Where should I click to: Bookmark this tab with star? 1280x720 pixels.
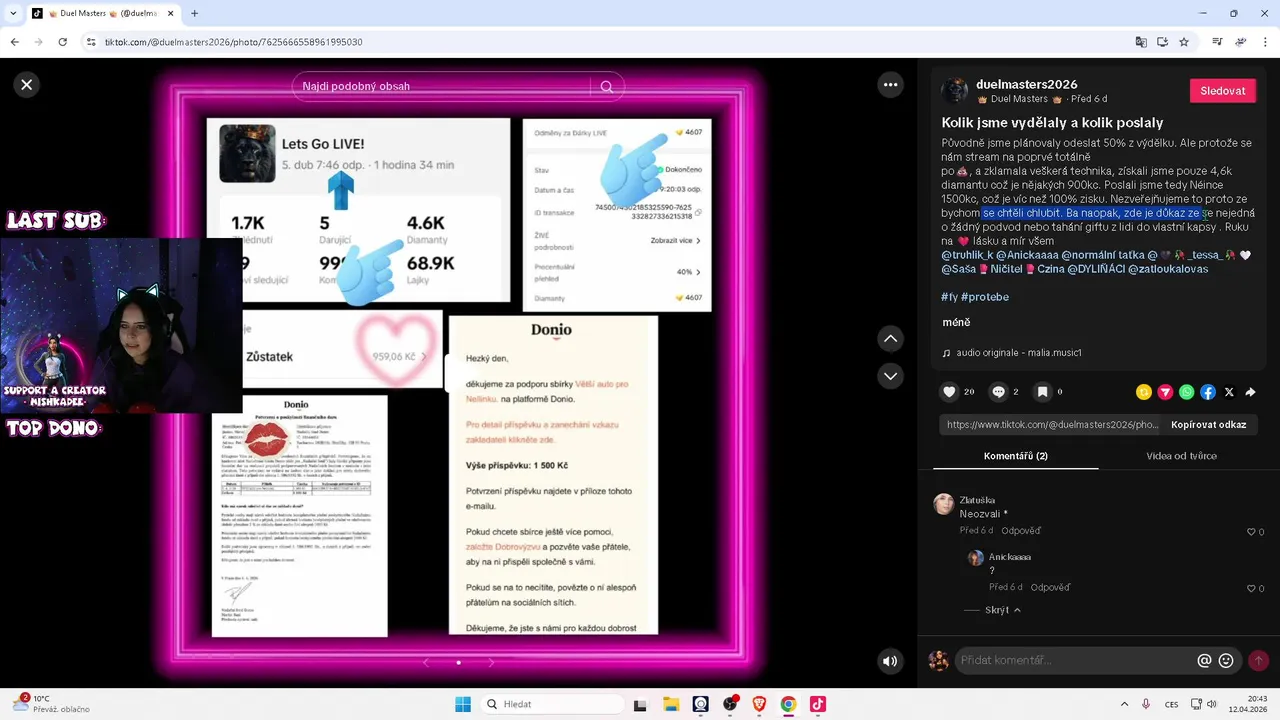1184,42
